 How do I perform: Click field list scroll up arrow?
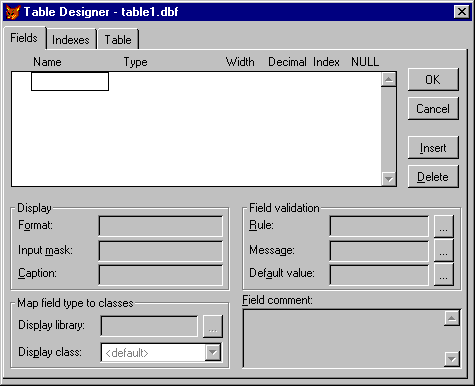pos(388,79)
